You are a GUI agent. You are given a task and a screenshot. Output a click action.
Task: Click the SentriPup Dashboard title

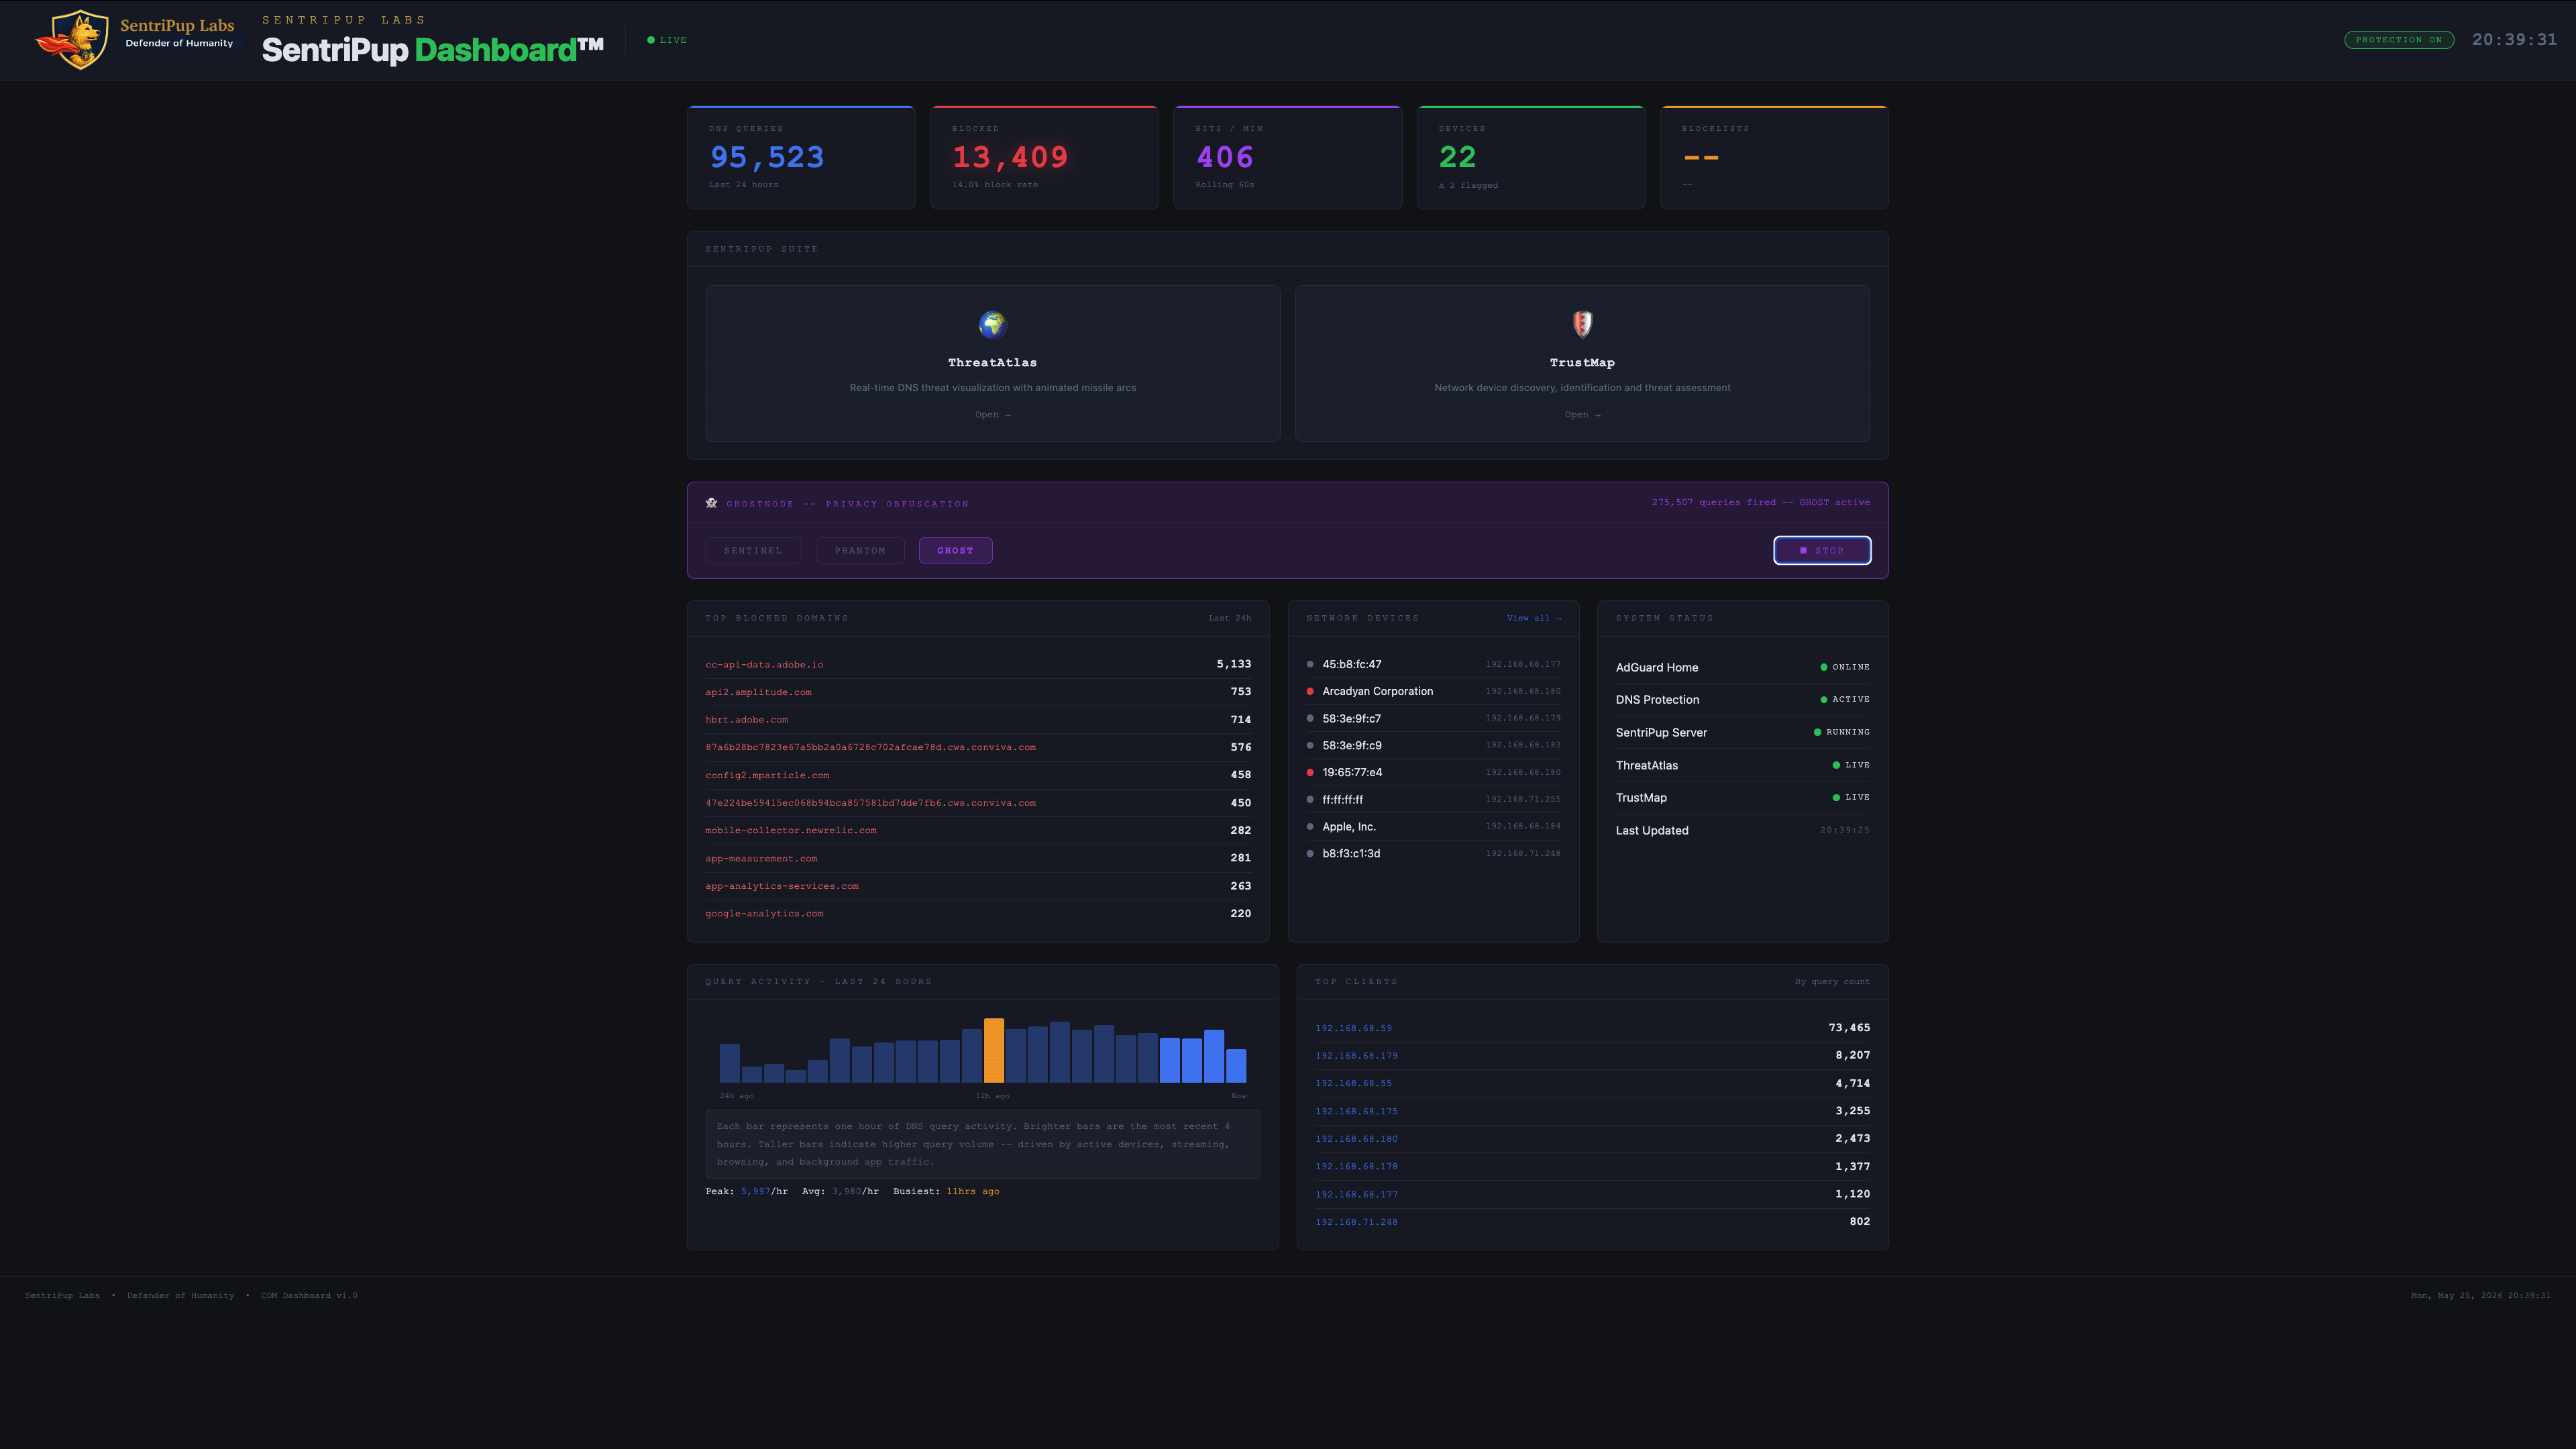433,49
